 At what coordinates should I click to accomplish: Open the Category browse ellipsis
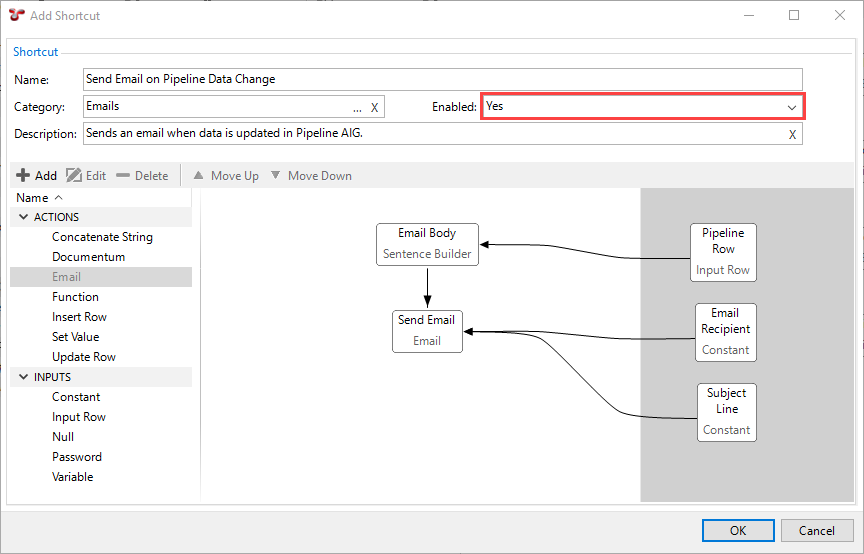[357, 109]
